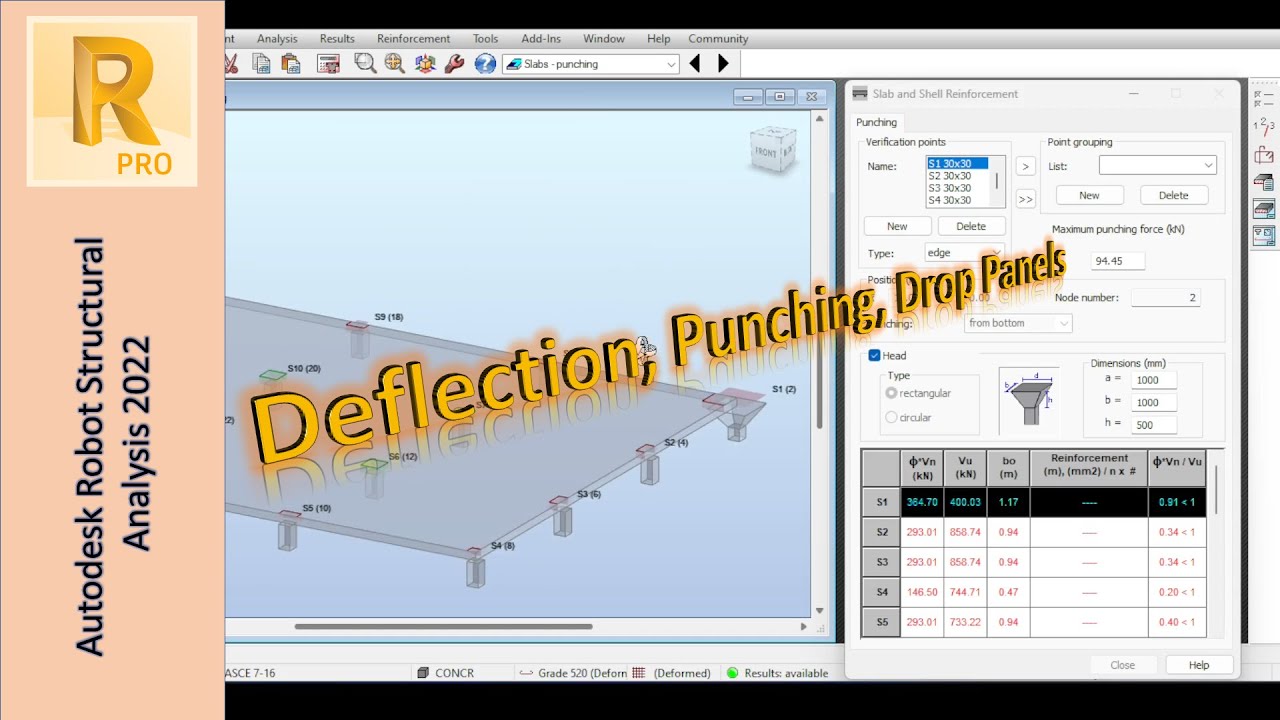Click the Close button in dialog
Screen dimensions: 1280x720
pyautogui.click(x=1122, y=665)
